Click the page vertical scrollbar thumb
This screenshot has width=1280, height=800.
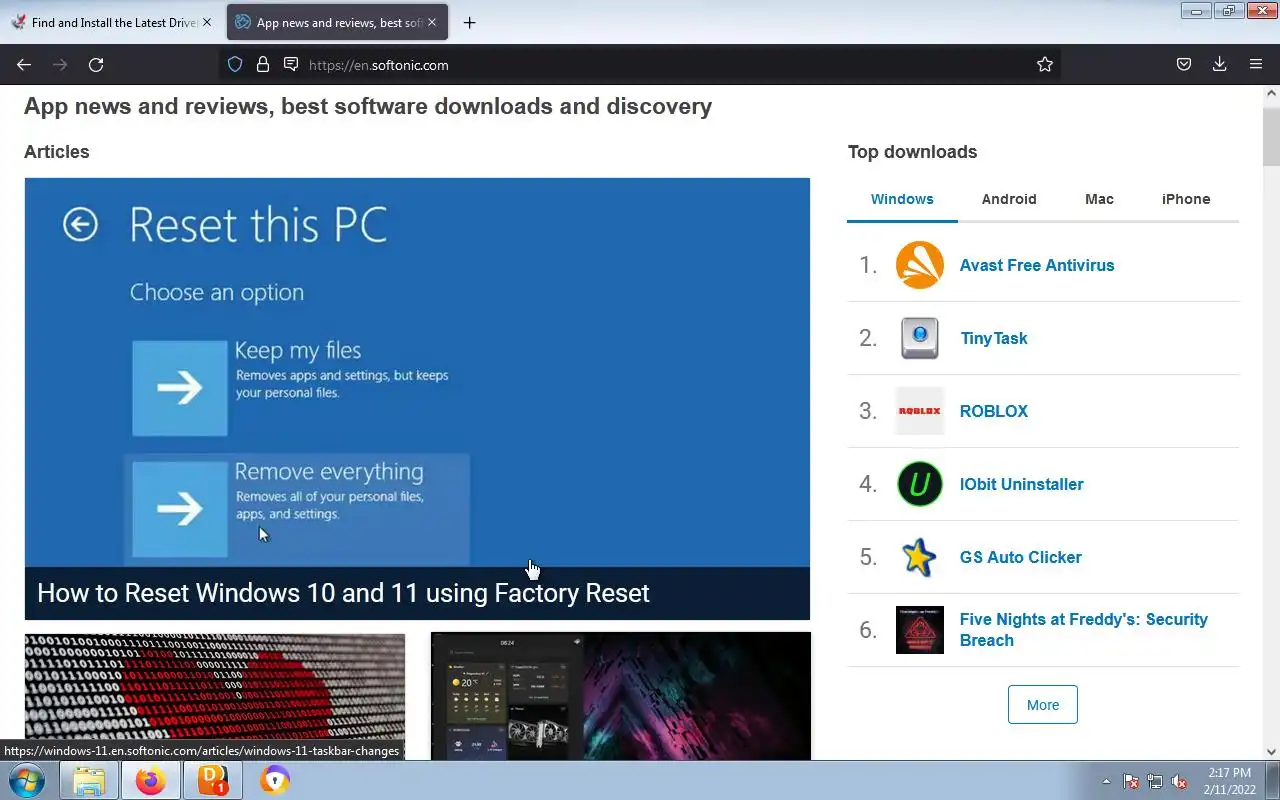tap(1271, 135)
